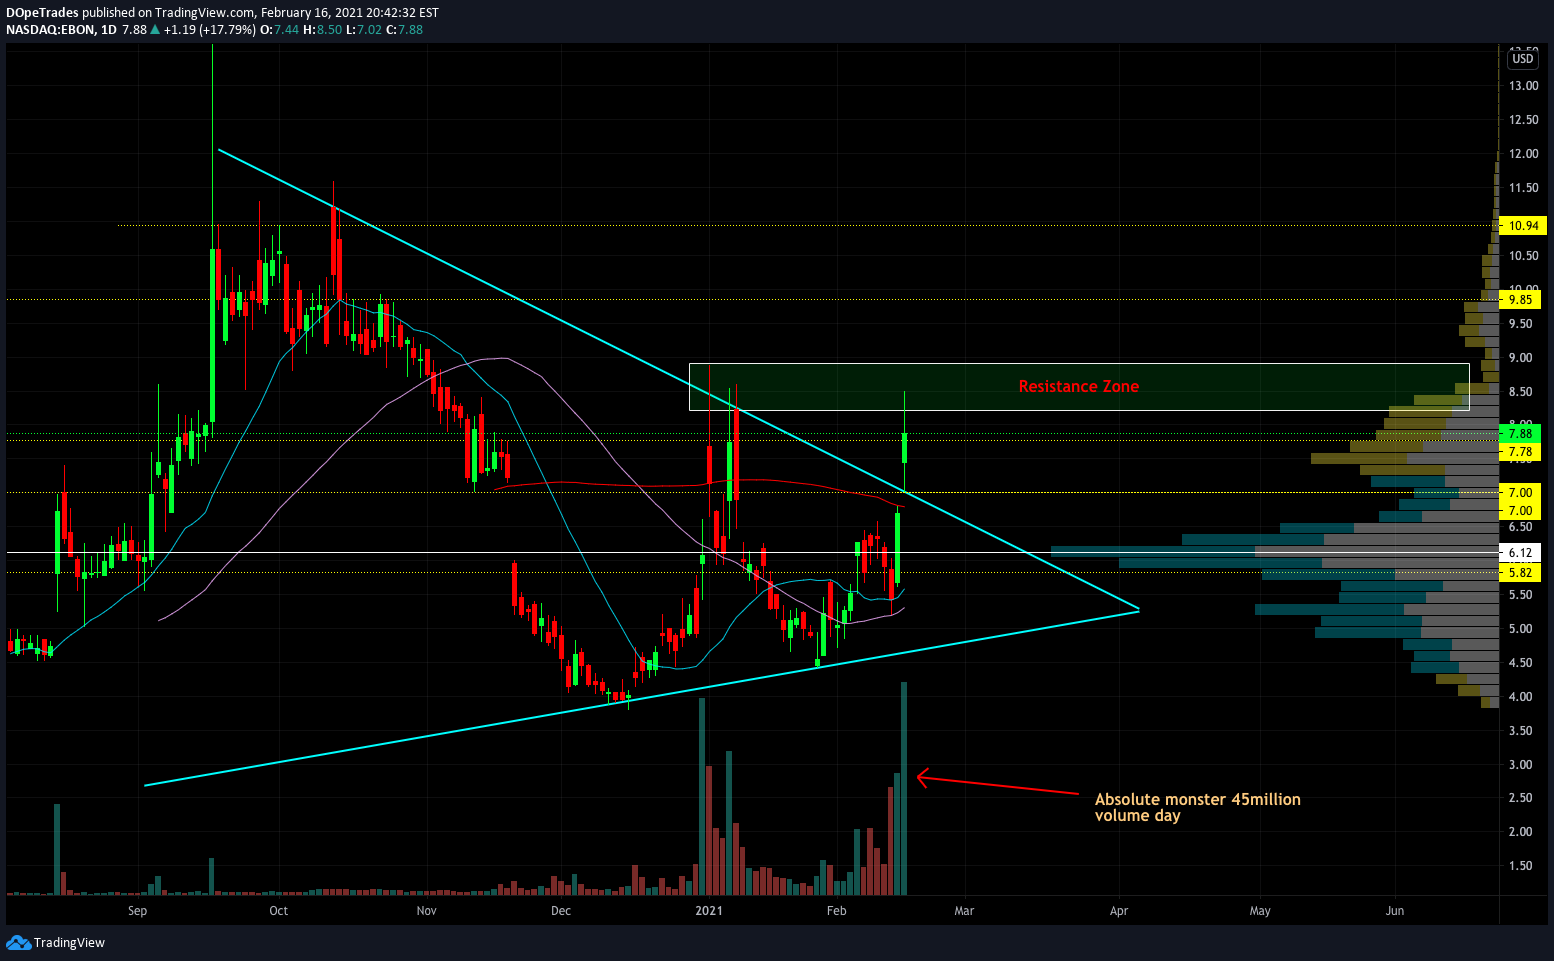Image resolution: width=1554 pixels, height=961 pixels.
Task: Click the 9.00 tick on the price axis
Action: pos(1521,358)
